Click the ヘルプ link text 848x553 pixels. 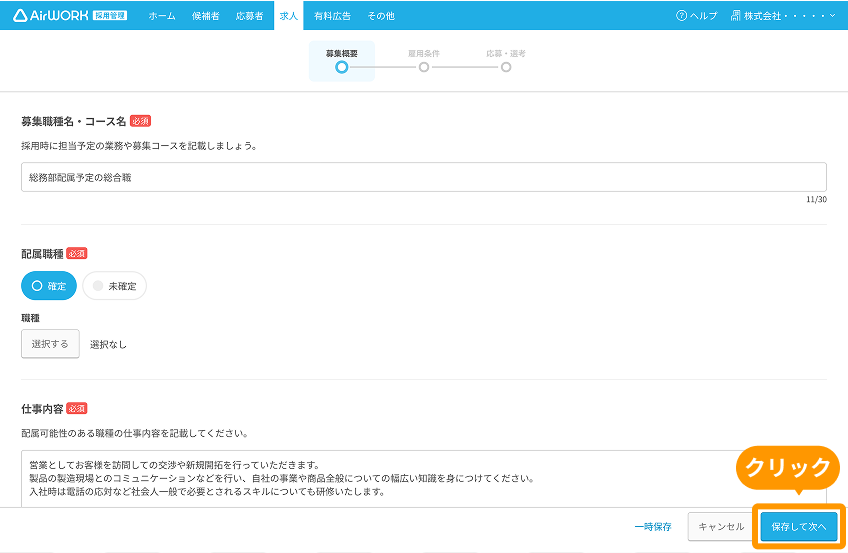point(704,16)
